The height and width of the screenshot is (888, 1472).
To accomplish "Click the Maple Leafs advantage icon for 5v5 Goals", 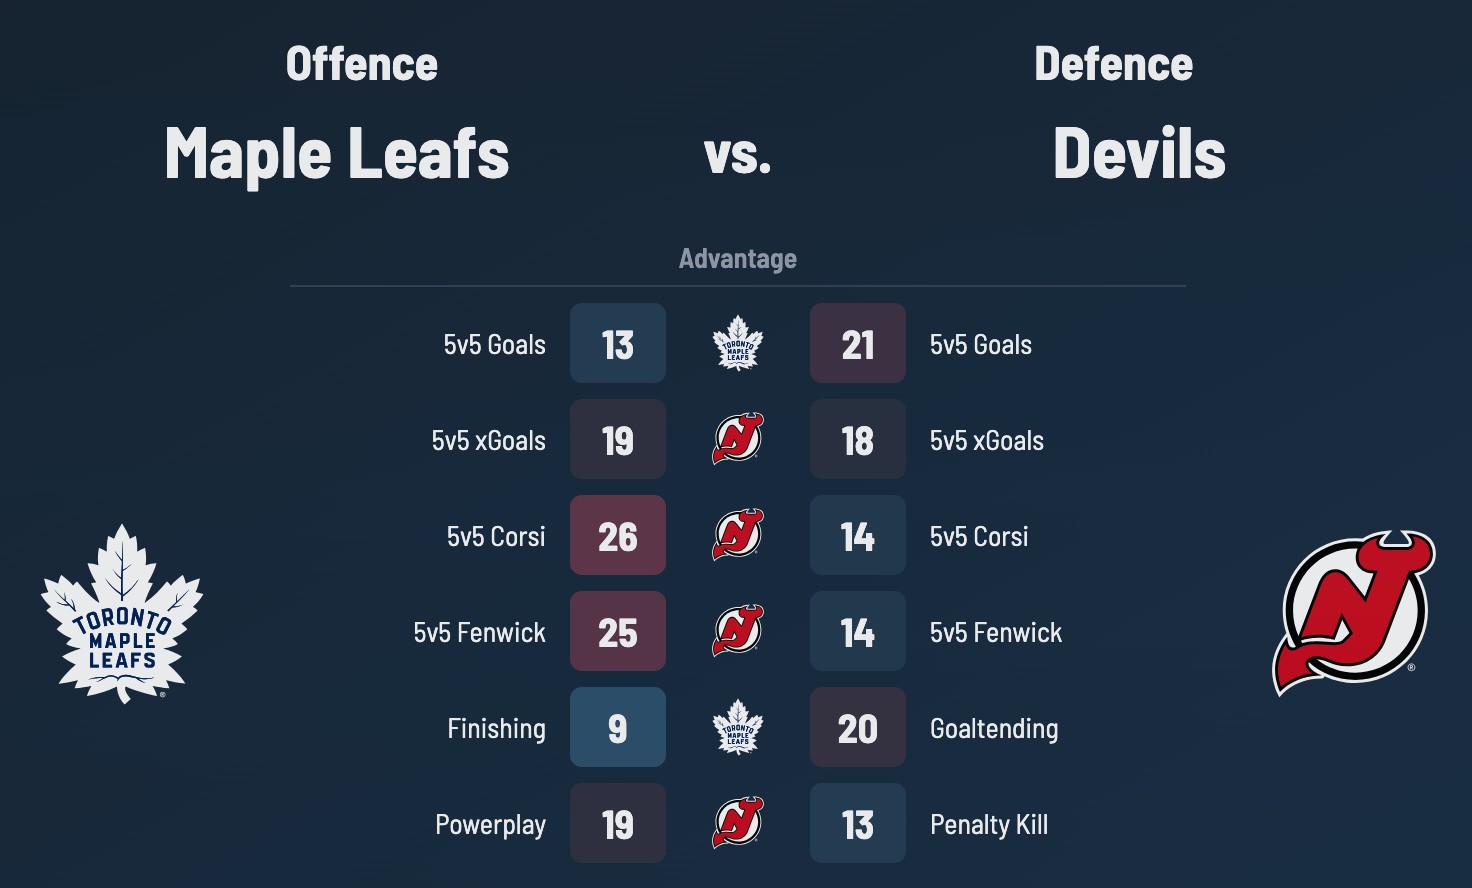I will point(738,343).
